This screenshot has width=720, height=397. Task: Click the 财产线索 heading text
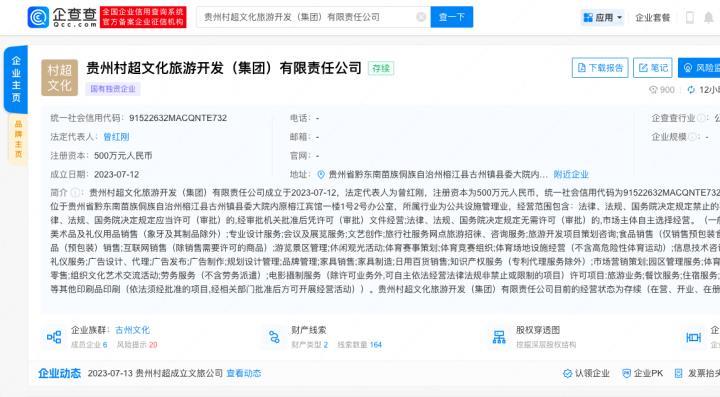tap(309, 330)
